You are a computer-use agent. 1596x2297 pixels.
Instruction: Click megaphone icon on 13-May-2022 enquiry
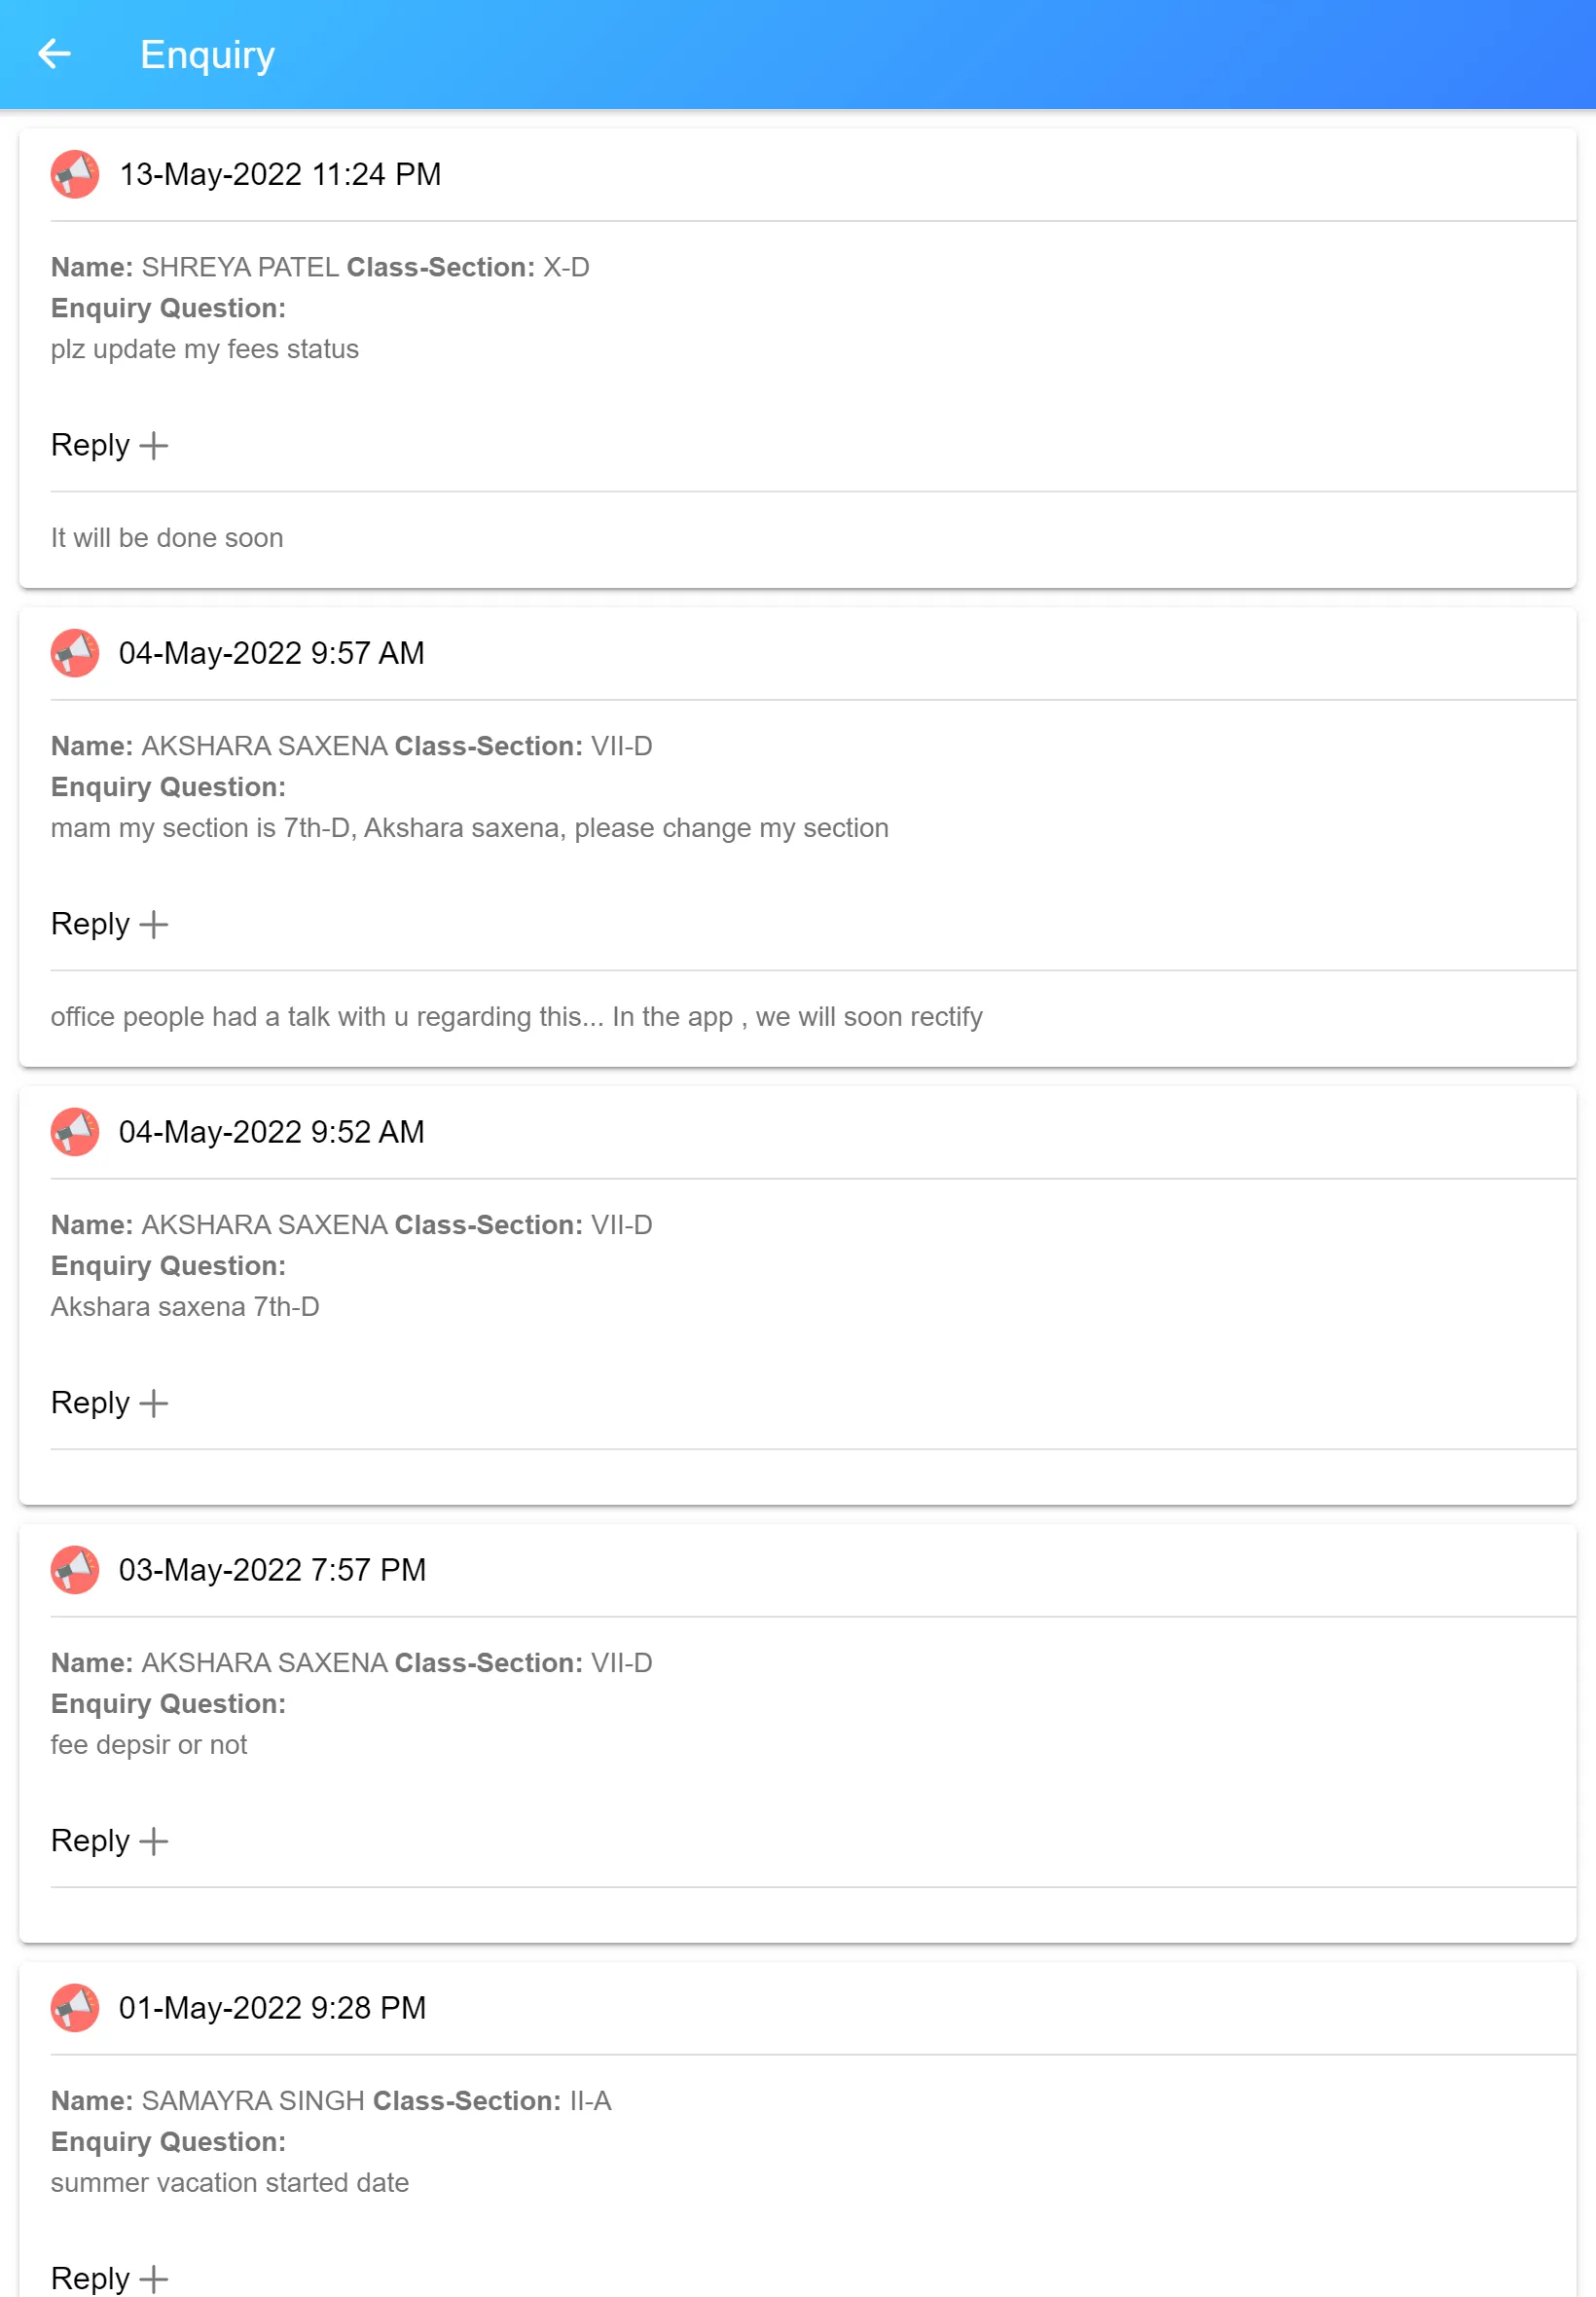pos(75,174)
